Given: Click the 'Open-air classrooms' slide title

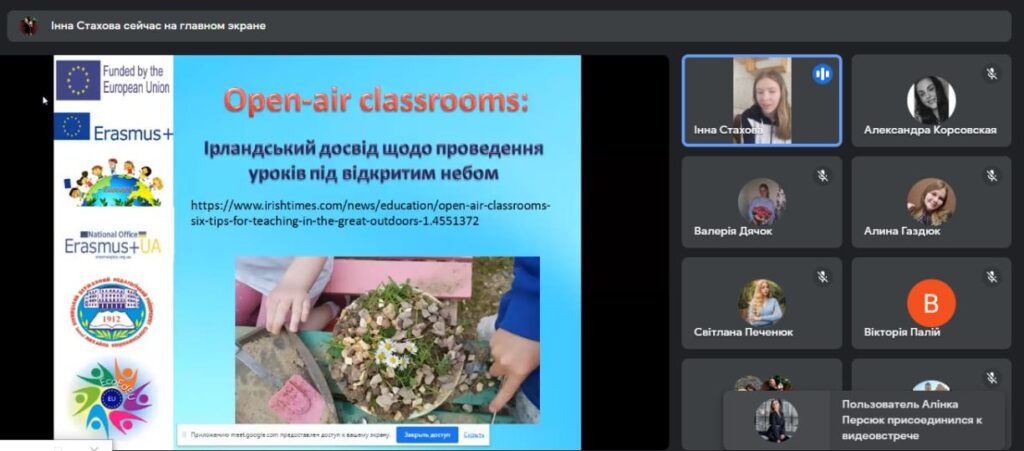Looking at the screenshot, I should click(x=376, y=101).
